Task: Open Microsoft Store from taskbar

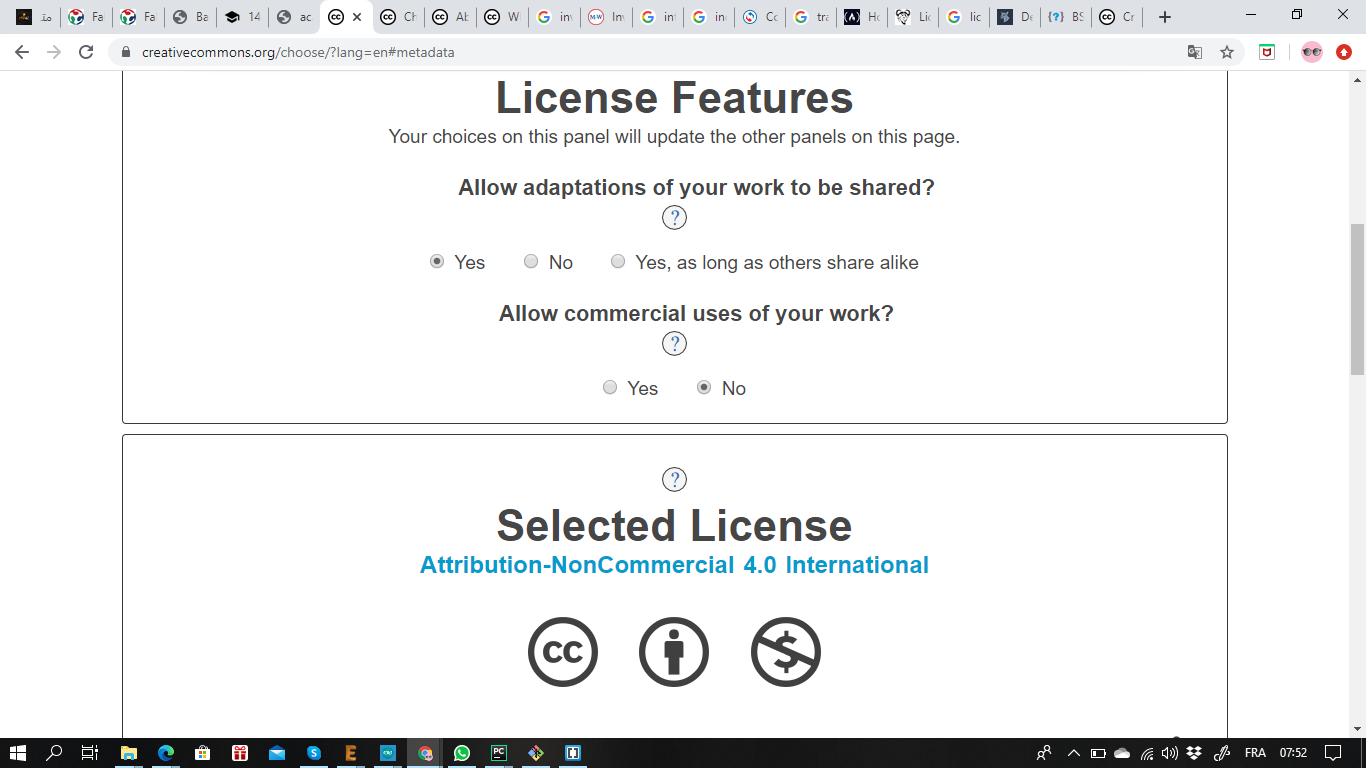Action: tap(202, 753)
